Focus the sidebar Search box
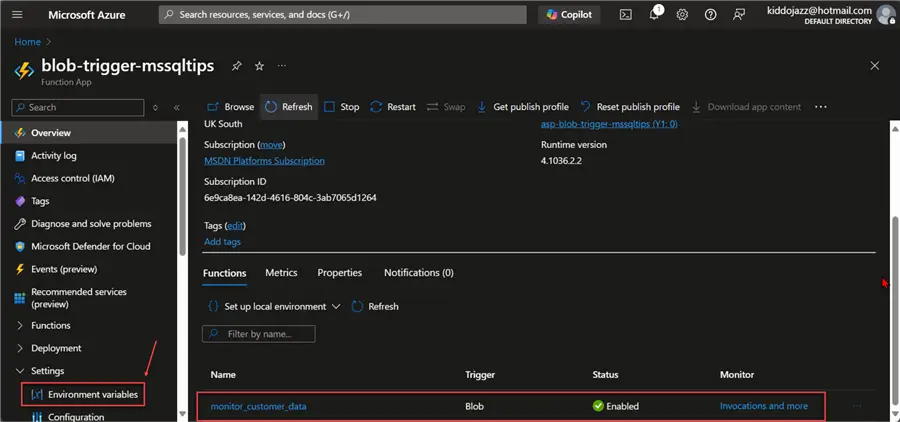The width and height of the screenshot is (900, 422). (x=77, y=107)
